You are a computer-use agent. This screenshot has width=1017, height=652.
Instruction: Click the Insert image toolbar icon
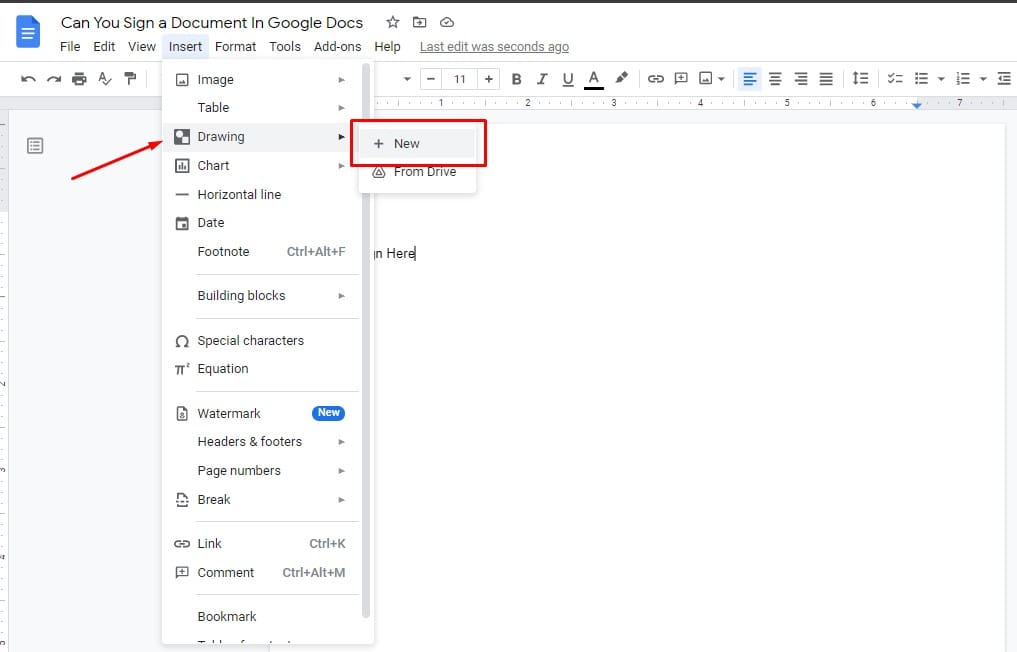(706, 78)
